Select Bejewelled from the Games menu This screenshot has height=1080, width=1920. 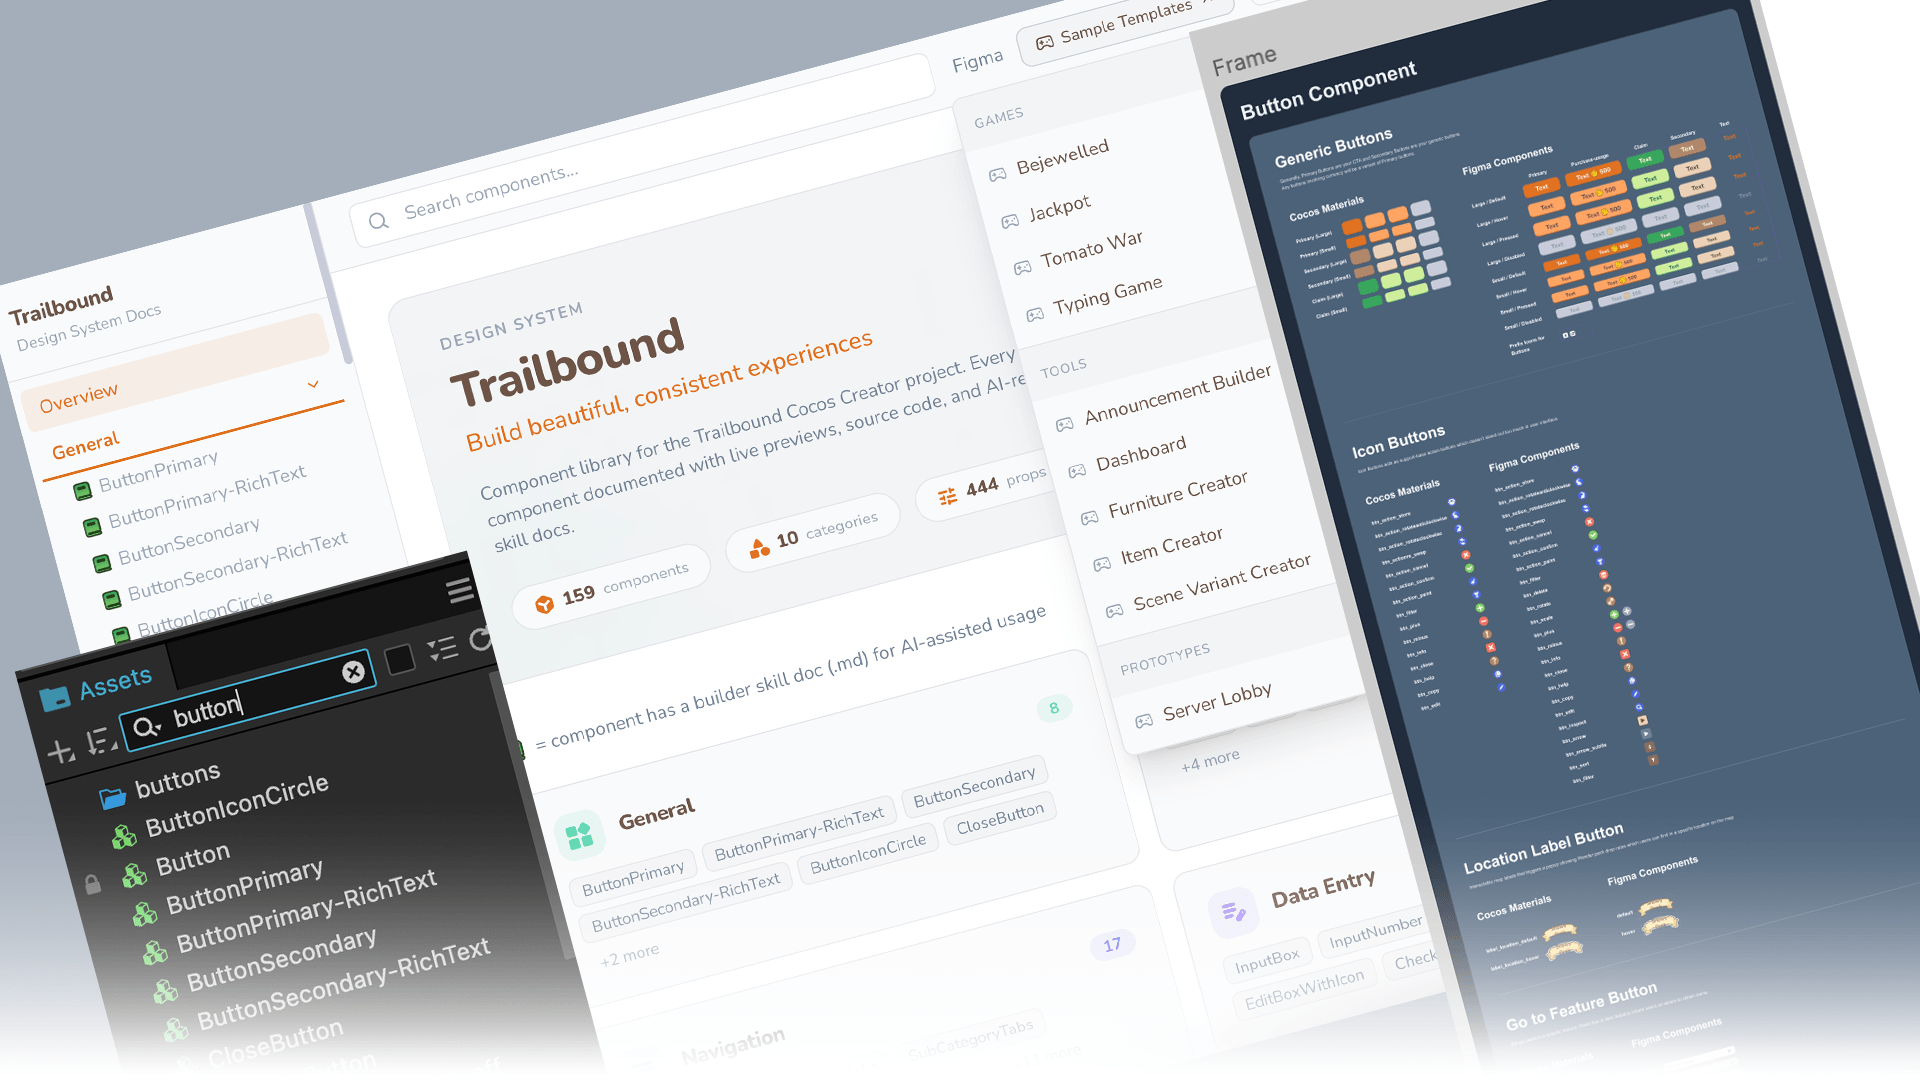point(1062,157)
